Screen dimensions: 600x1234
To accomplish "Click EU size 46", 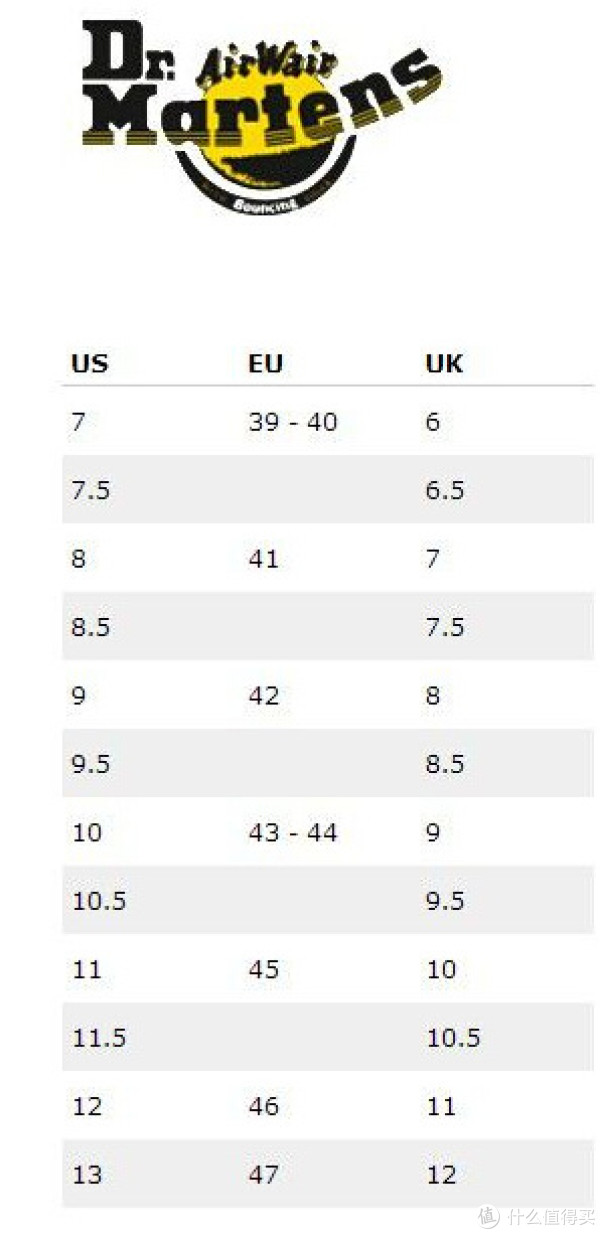I will 263,1107.
